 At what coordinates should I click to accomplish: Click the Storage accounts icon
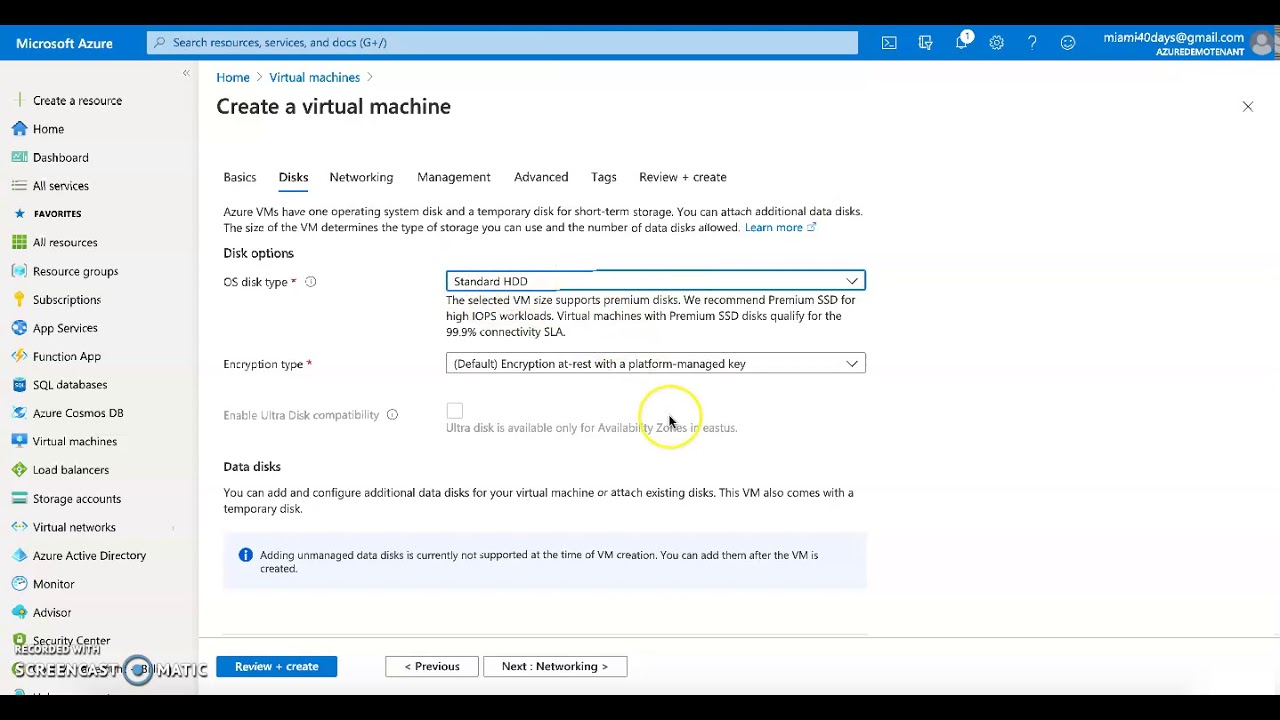tap(19, 499)
